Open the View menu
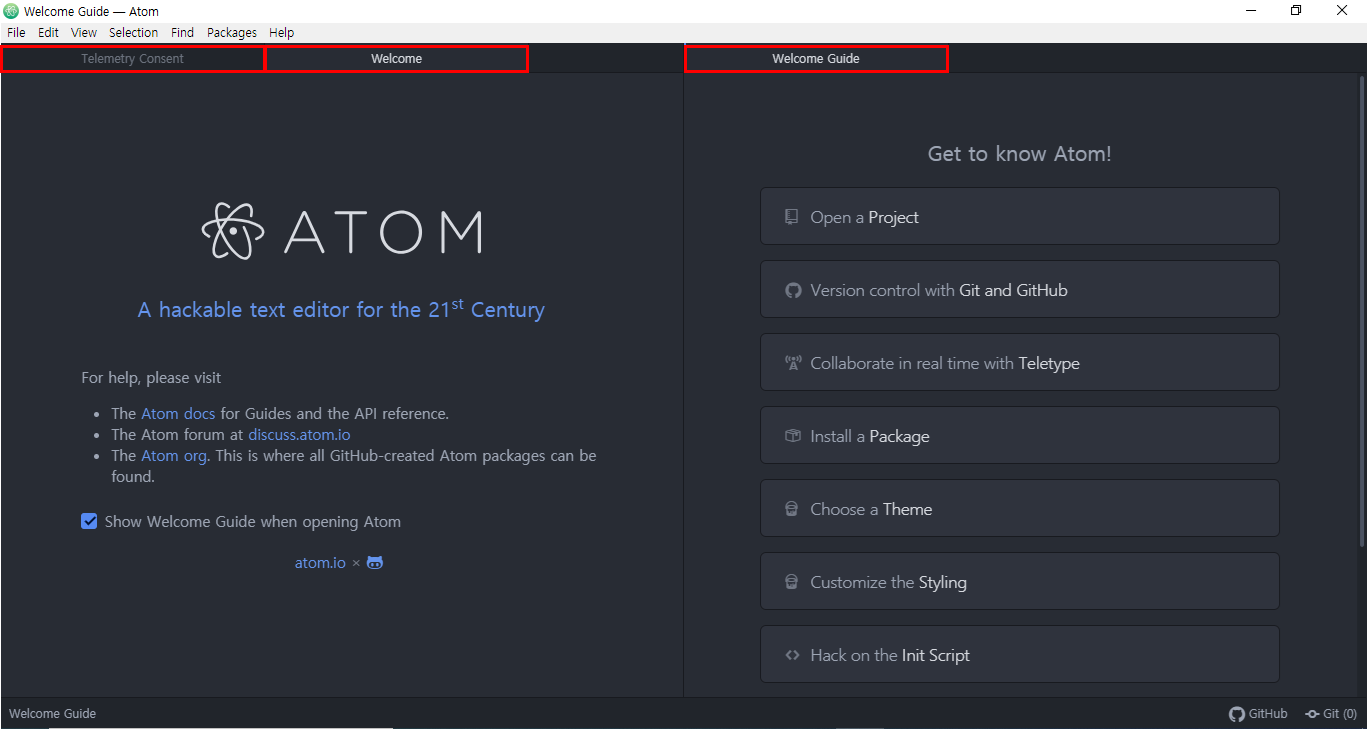The height and width of the screenshot is (729, 1367). [x=84, y=33]
